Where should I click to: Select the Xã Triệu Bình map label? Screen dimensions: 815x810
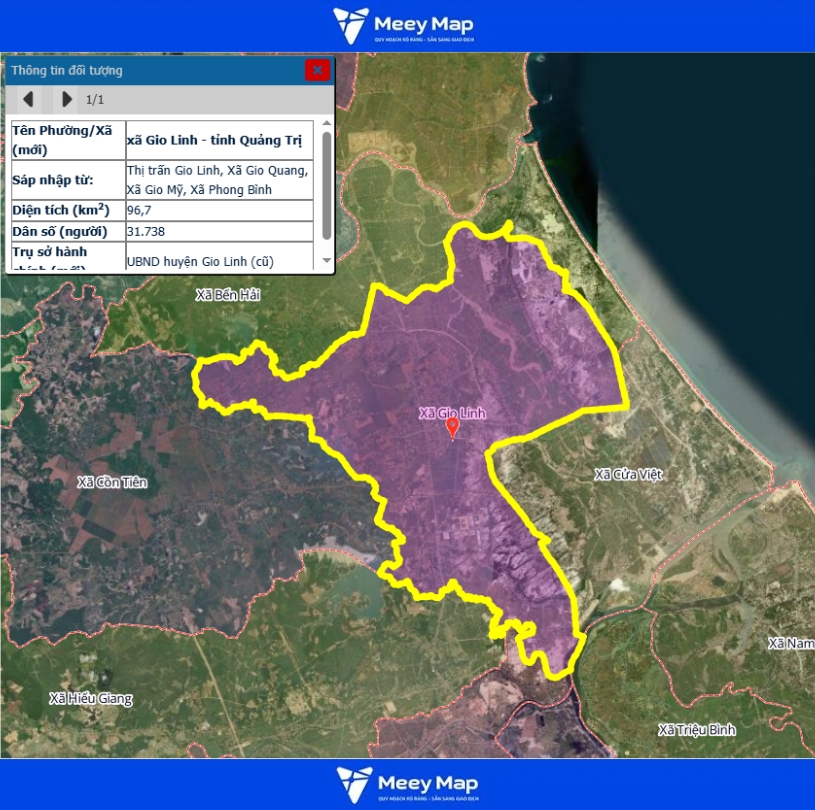(697, 730)
